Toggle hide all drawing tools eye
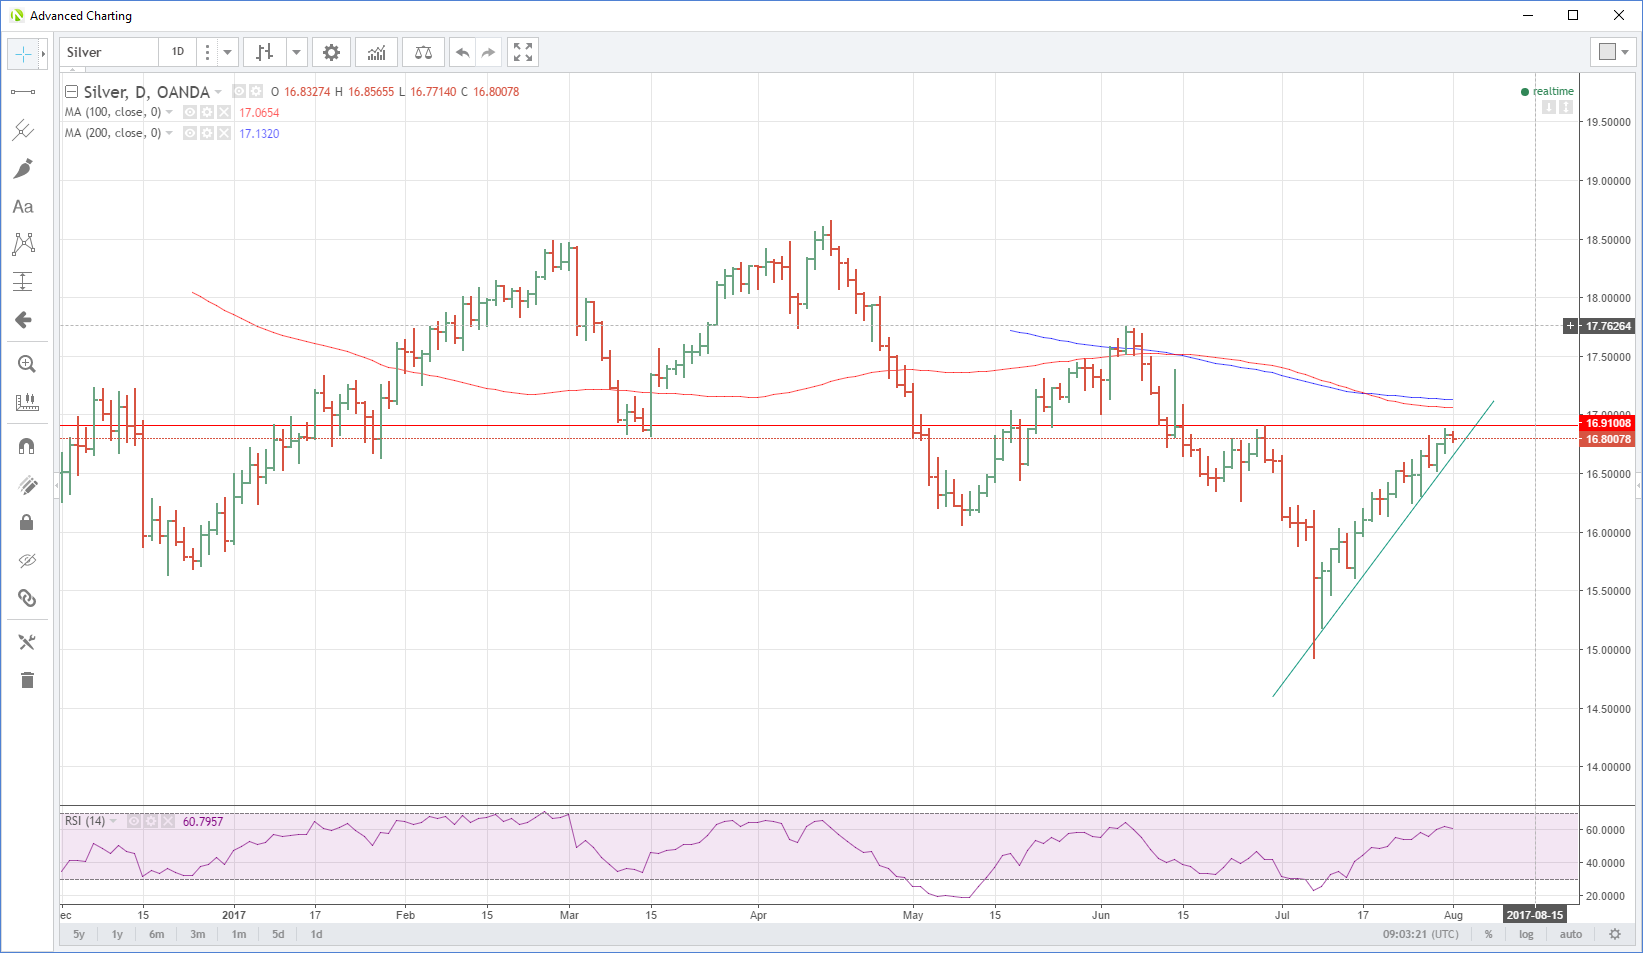Screen dimensions: 1643x953 (x=27, y=560)
